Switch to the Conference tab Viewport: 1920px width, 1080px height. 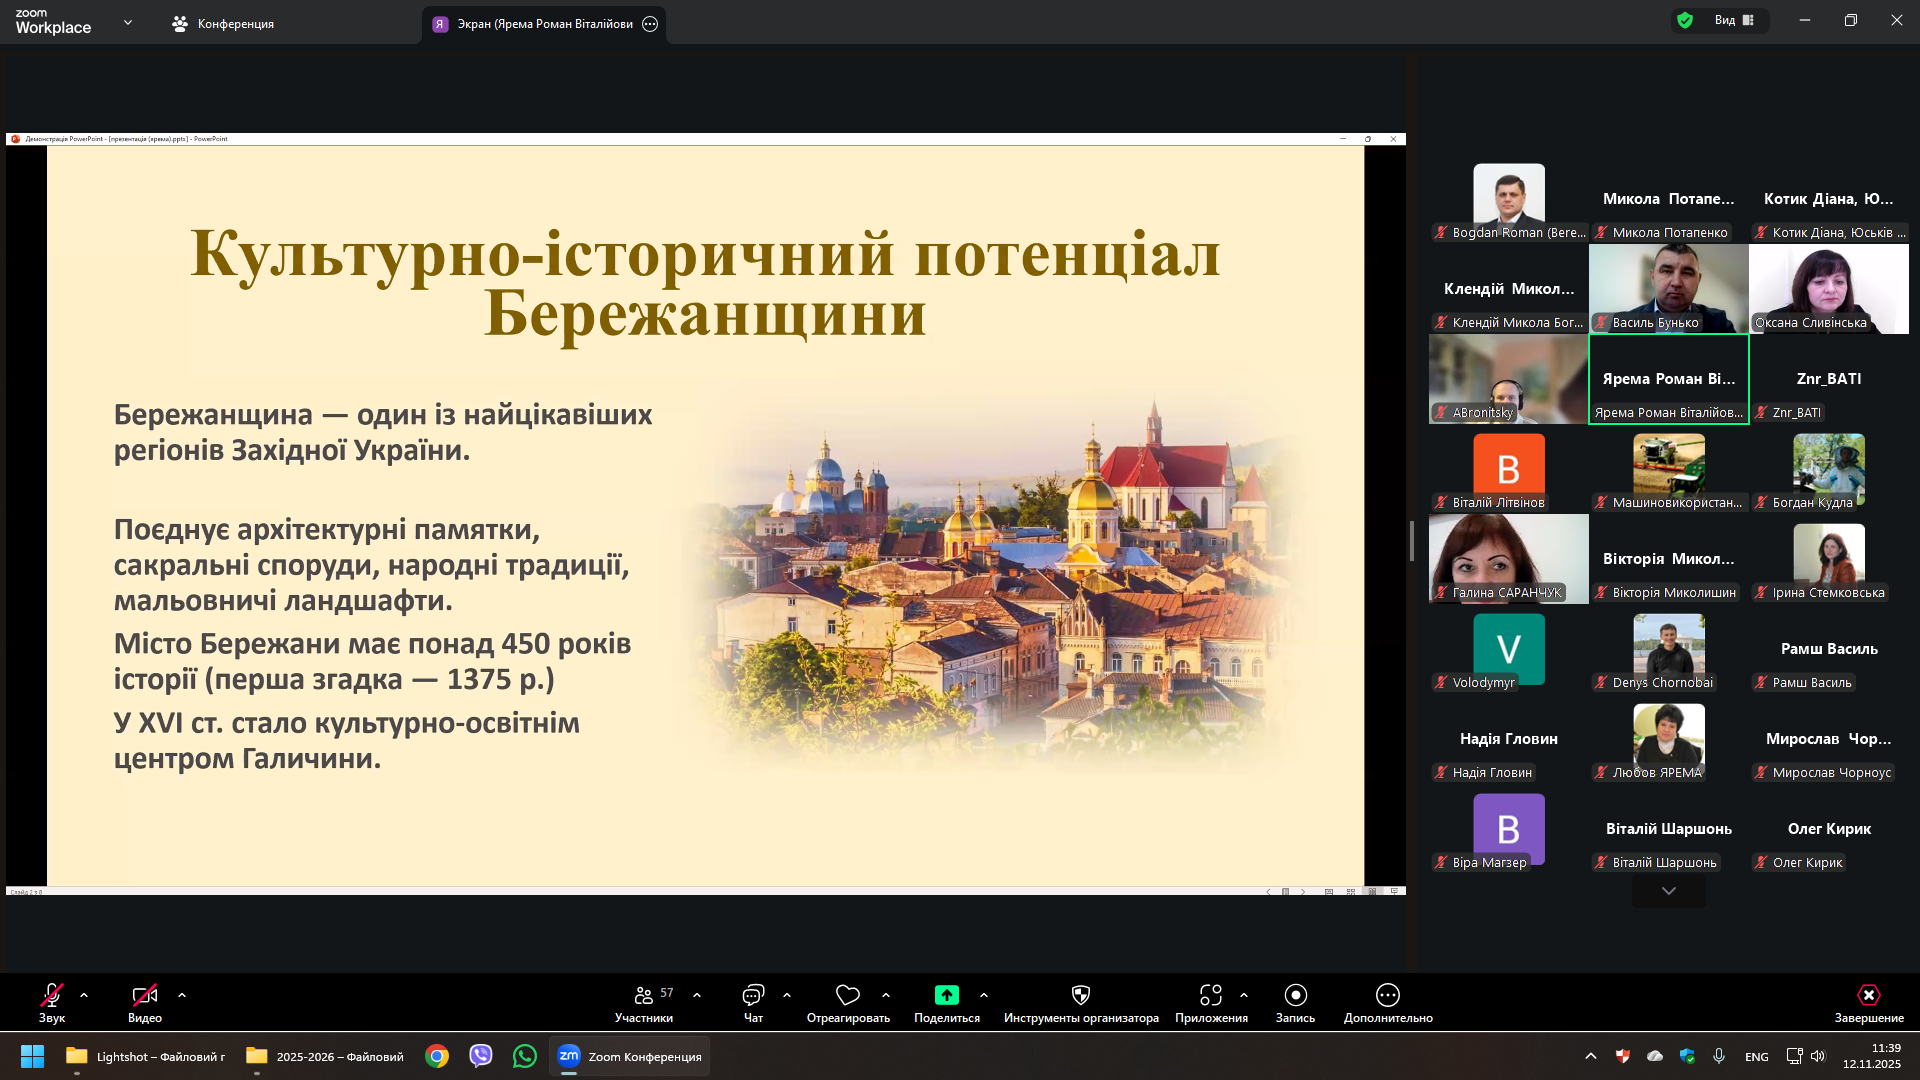tap(223, 23)
